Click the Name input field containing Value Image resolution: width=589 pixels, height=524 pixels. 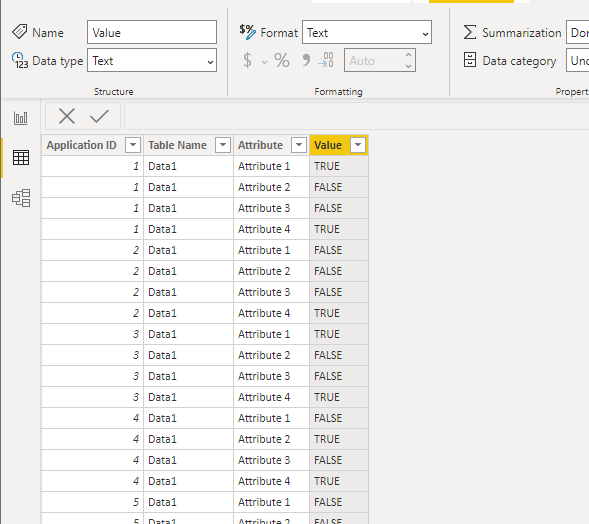[152, 32]
